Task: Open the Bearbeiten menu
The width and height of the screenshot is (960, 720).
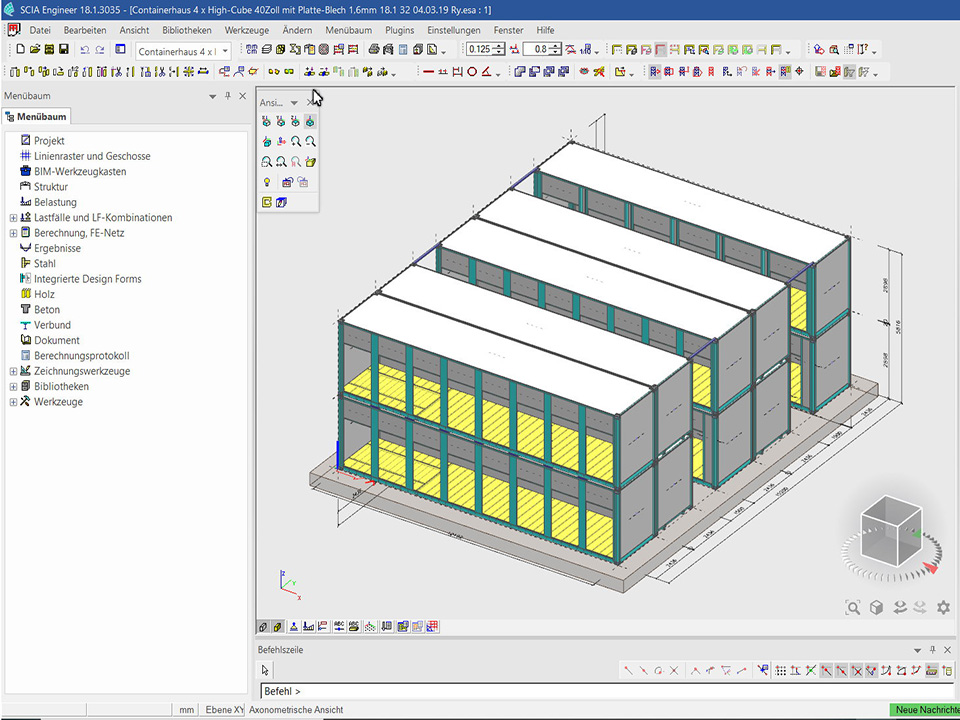Action: [x=85, y=30]
